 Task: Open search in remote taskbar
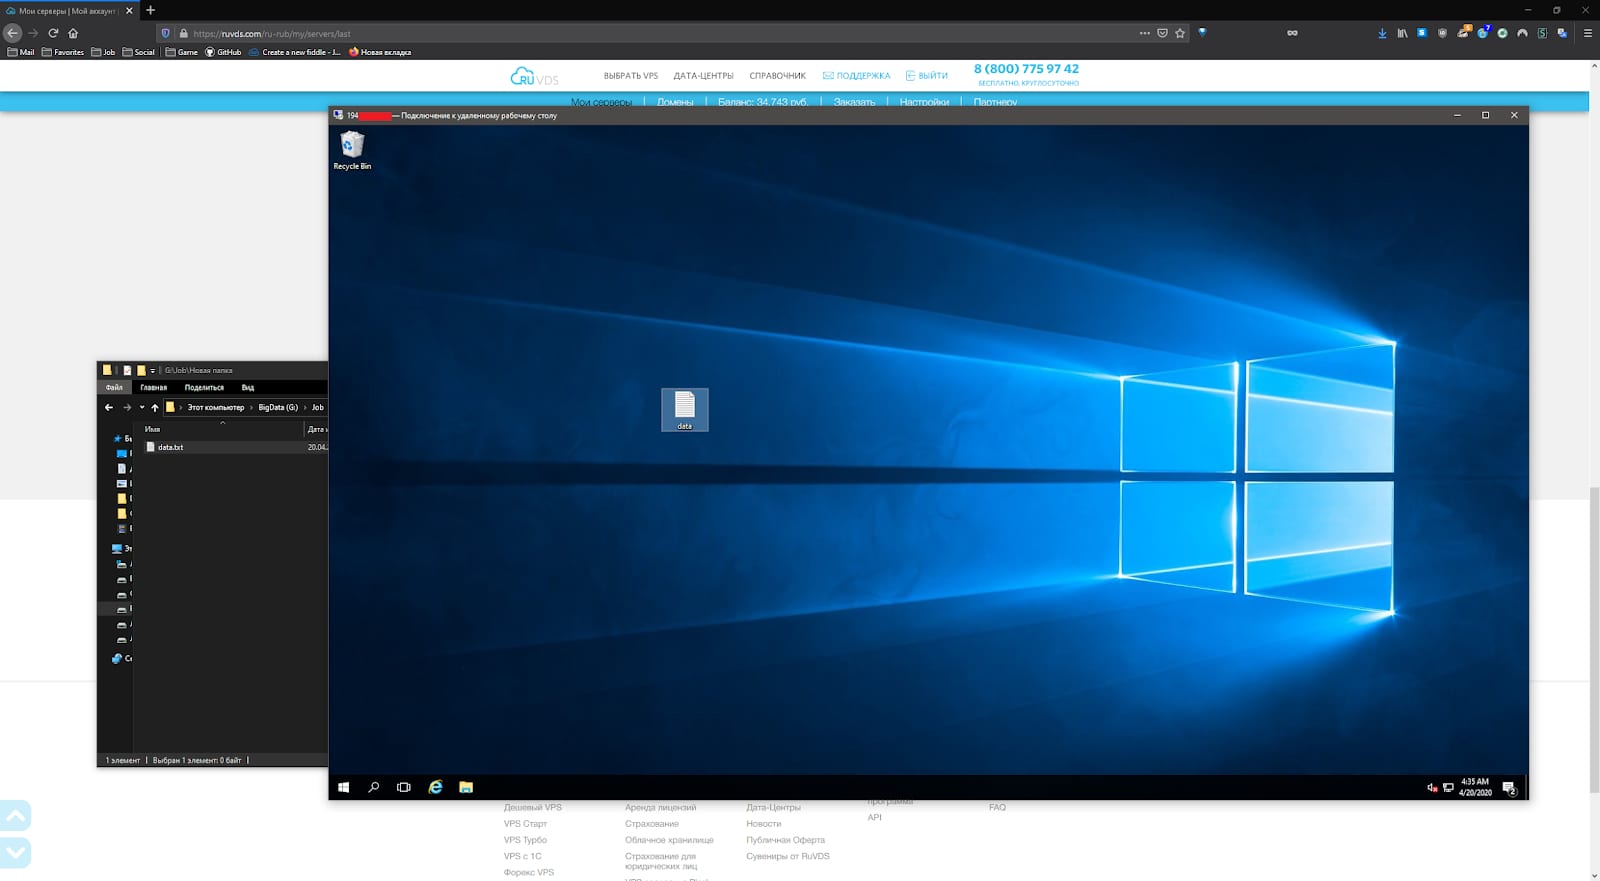click(x=374, y=787)
